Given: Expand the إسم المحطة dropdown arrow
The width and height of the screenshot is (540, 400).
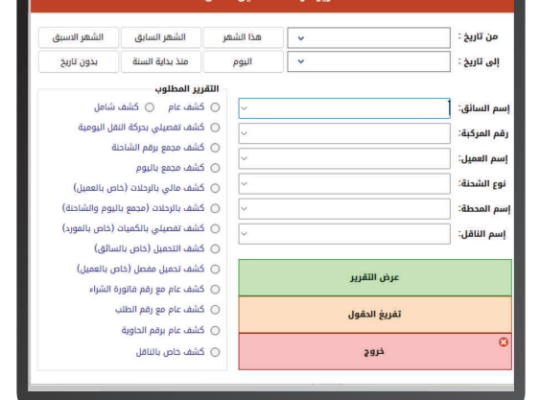Looking at the screenshot, I should tap(244, 209).
